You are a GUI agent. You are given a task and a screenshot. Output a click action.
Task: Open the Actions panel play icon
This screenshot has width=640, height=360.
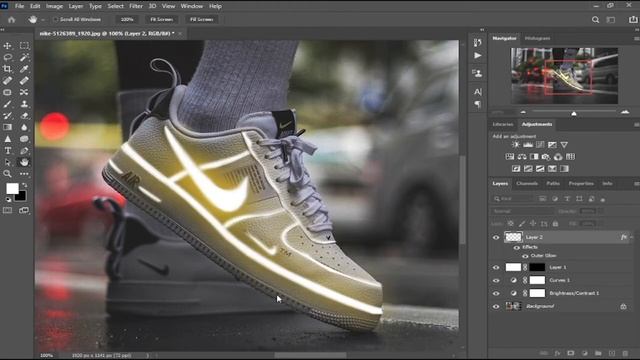478,56
